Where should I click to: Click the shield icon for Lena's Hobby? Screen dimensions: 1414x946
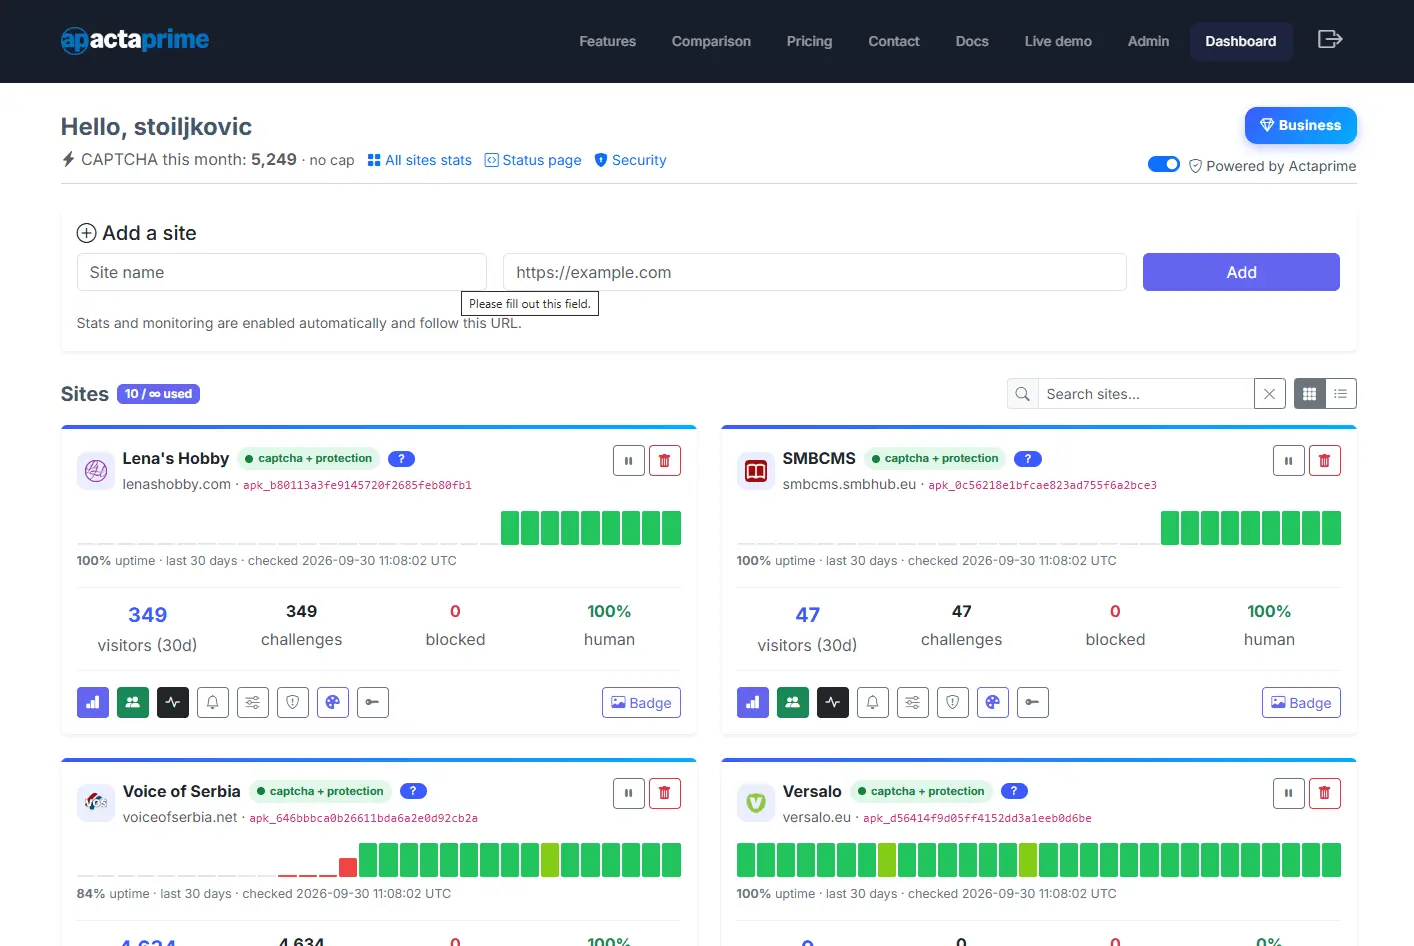tap(293, 703)
